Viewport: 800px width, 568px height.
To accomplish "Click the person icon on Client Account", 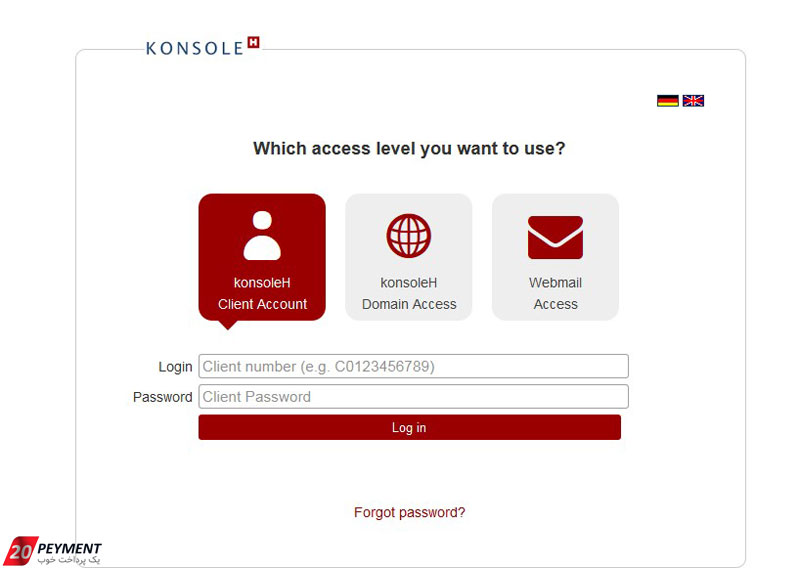I will click(262, 236).
